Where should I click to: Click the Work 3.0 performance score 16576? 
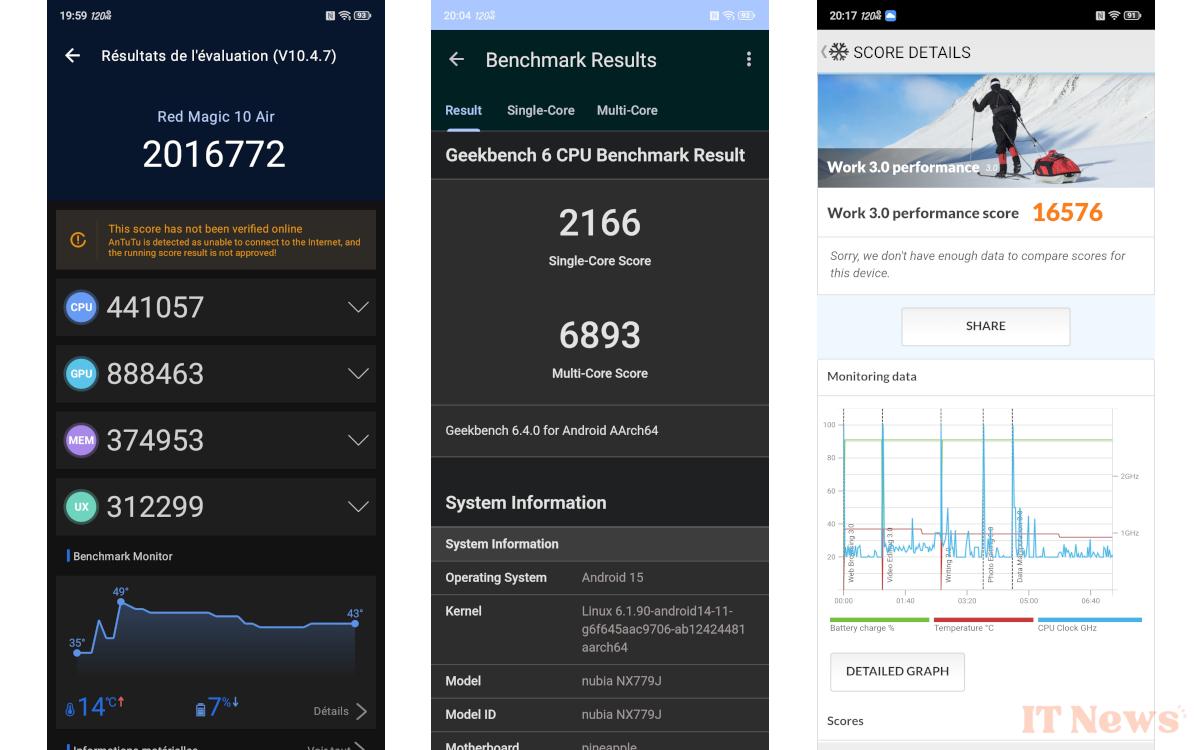coord(1067,212)
